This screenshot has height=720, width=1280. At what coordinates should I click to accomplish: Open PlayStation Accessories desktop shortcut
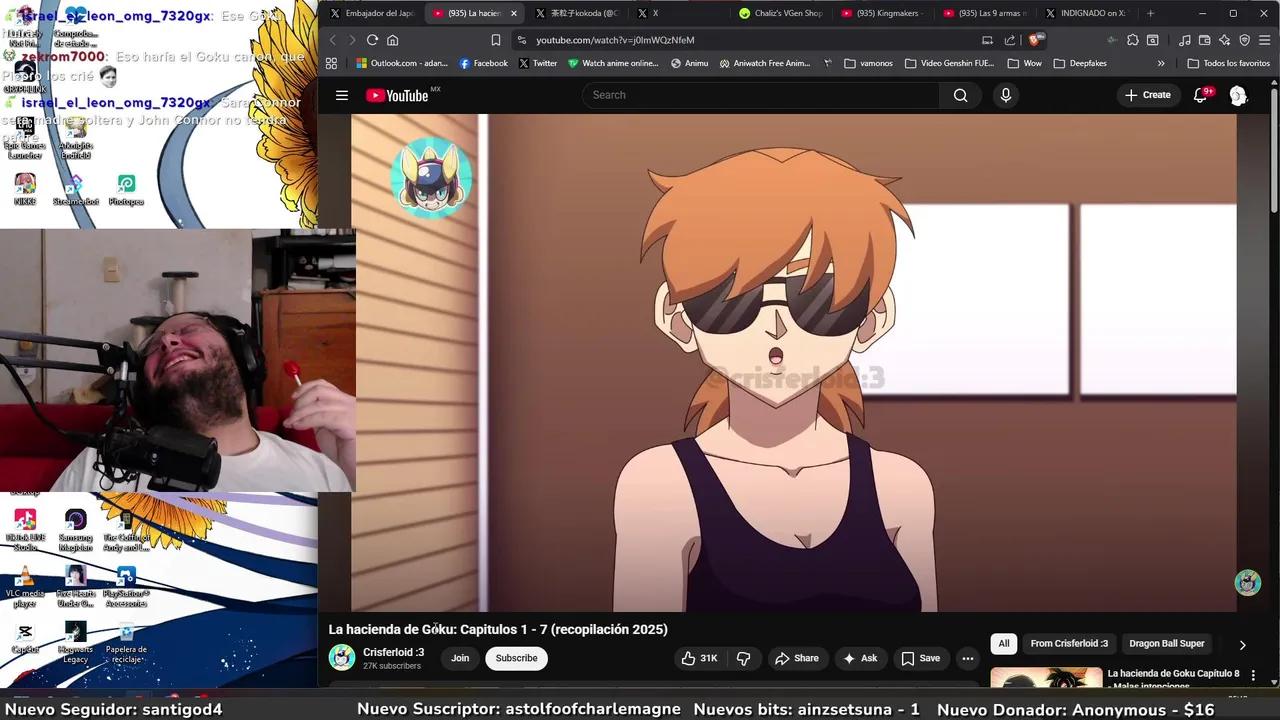(x=126, y=587)
